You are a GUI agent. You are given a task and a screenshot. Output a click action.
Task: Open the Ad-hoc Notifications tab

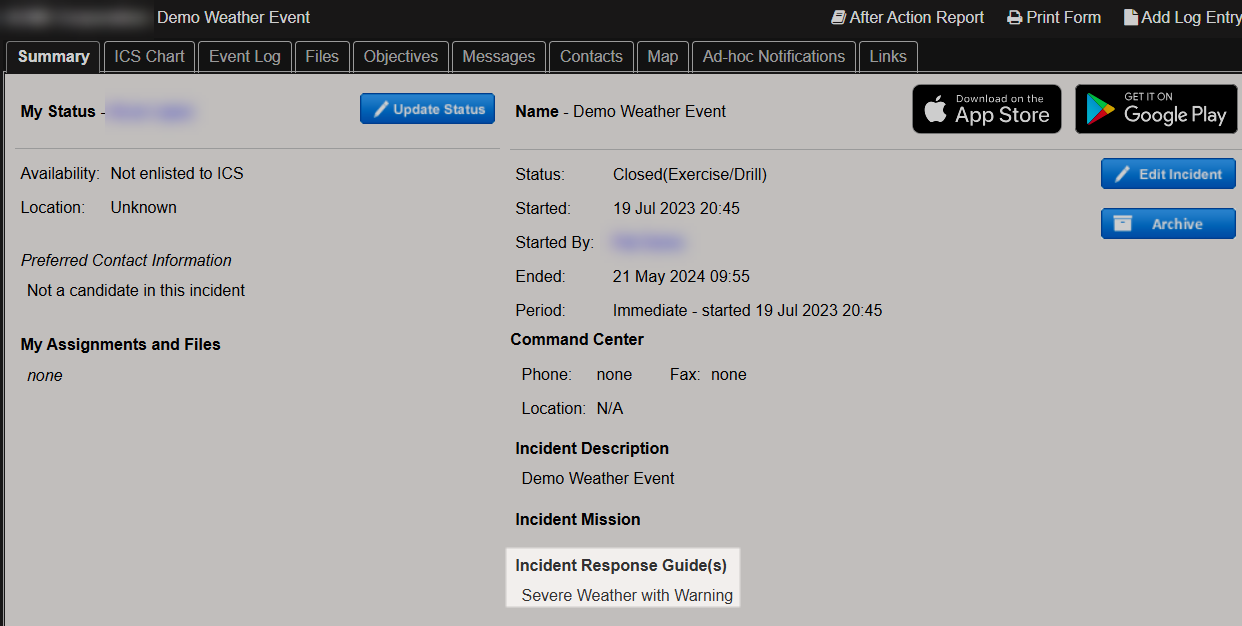click(x=773, y=57)
